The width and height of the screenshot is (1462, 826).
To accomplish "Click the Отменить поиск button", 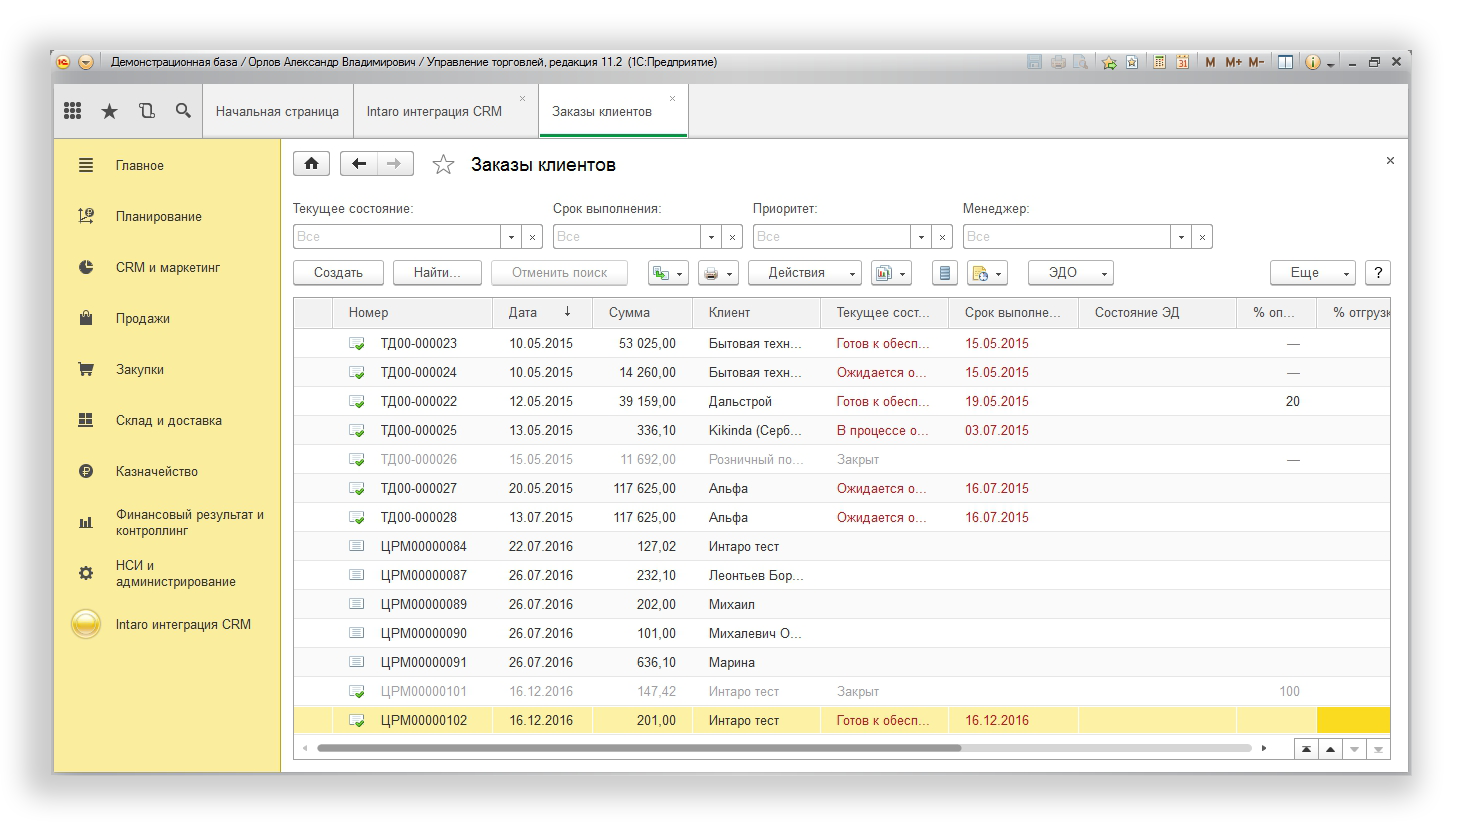I will (559, 273).
